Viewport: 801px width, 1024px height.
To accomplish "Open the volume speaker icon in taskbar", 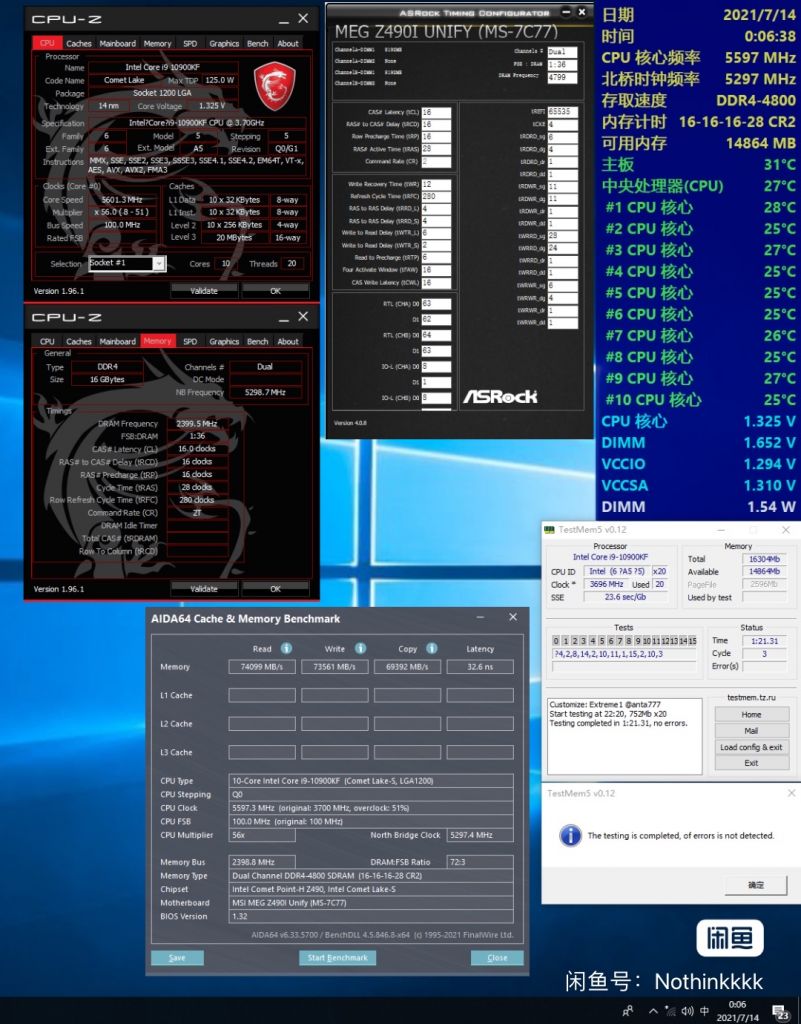I will coord(687,1012).
